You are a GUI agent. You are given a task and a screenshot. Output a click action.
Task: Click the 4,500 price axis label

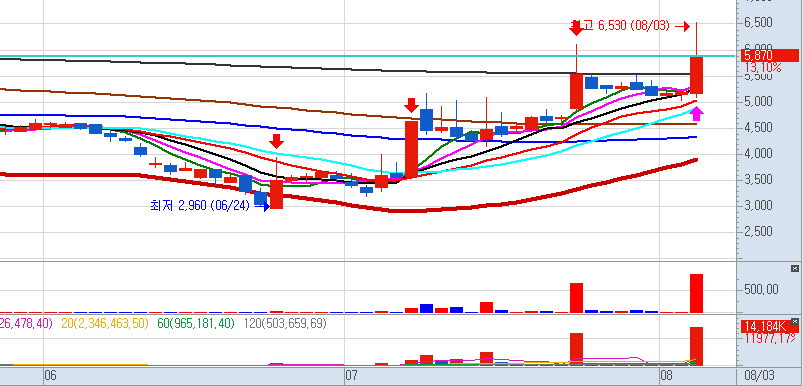[x=758, y=127]
